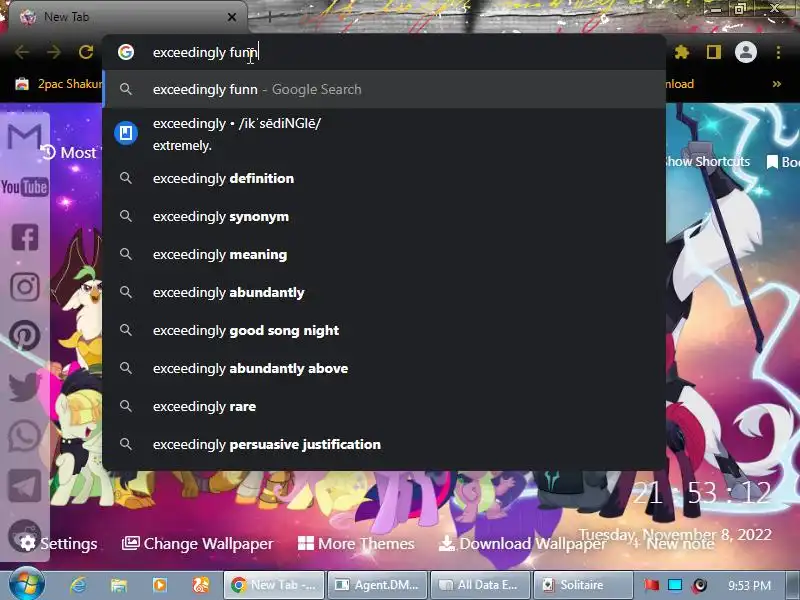The height and width of the screenshot is (600, 800).
Task: Open Instagram sidebar icon
Action: (24, 287)
